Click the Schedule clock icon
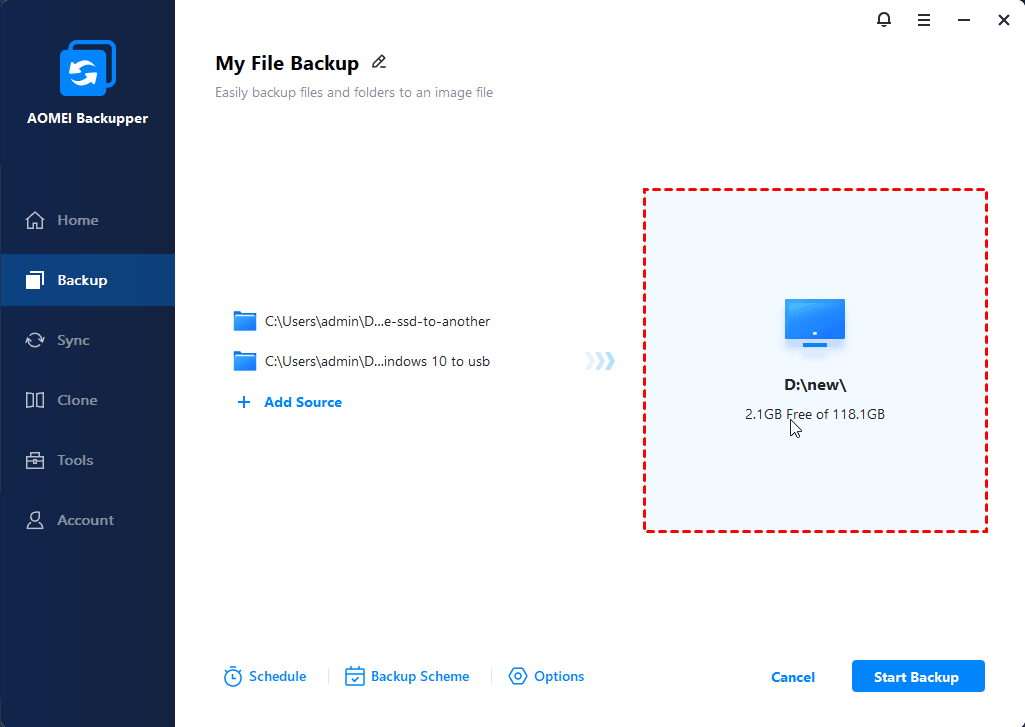This screenshot has width=1025, height=727. tap(233, 677)
